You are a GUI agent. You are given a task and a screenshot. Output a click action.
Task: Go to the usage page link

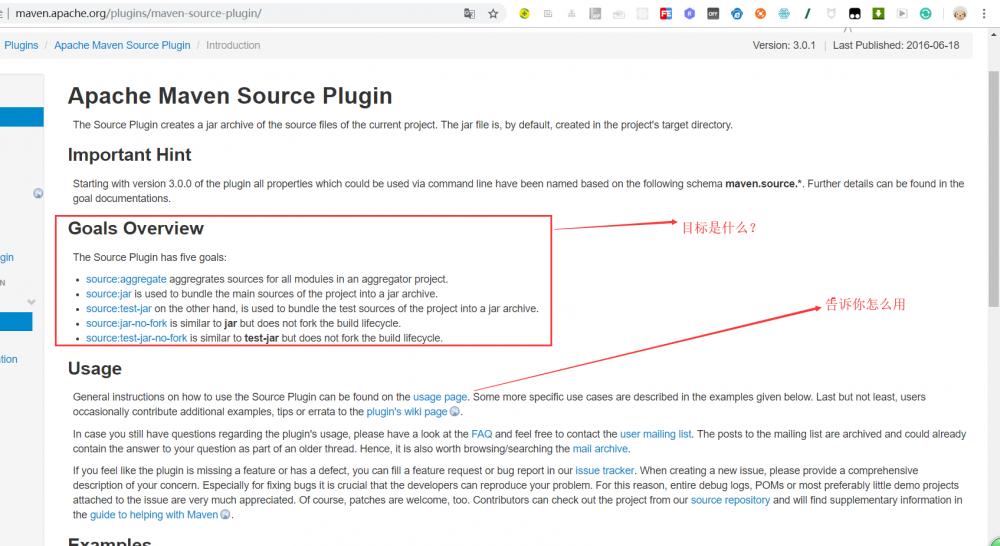tap(440, 397)
